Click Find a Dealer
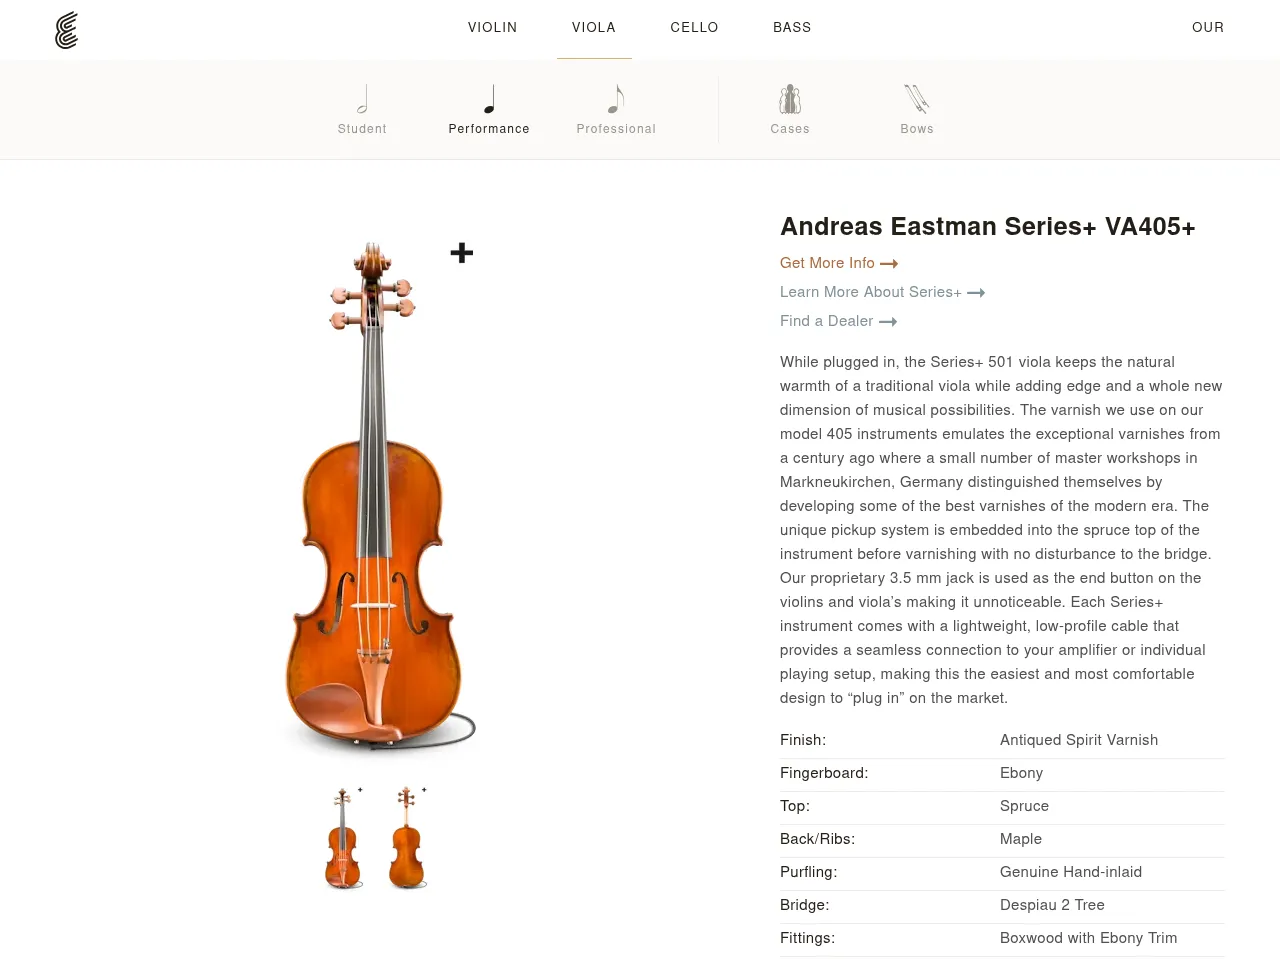The image size is (1280, 960). (x=827, y=321)
